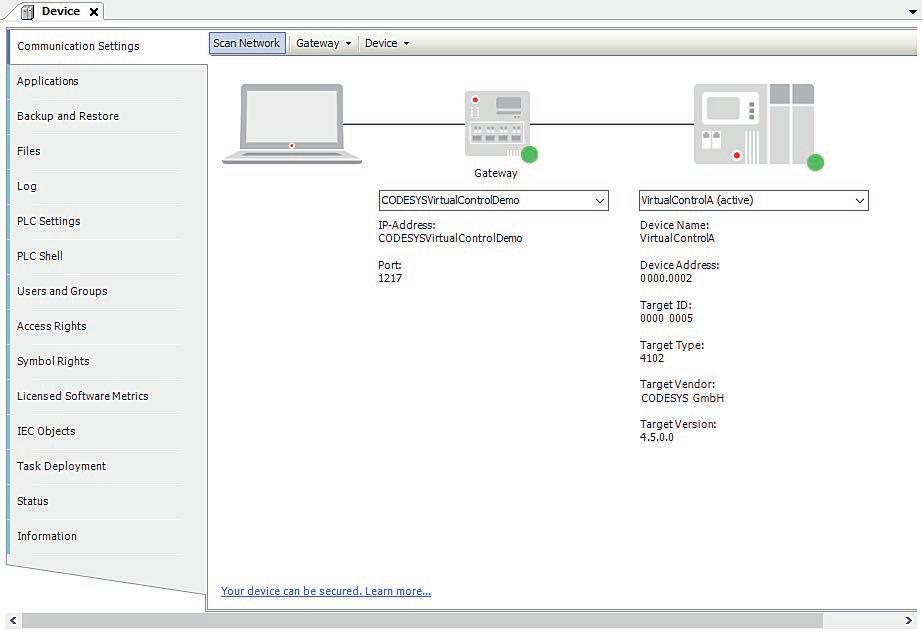Screen dimensions: 922x633
Task: Click Target Version value 4.5.0.0
Action: tap(657, 437)
